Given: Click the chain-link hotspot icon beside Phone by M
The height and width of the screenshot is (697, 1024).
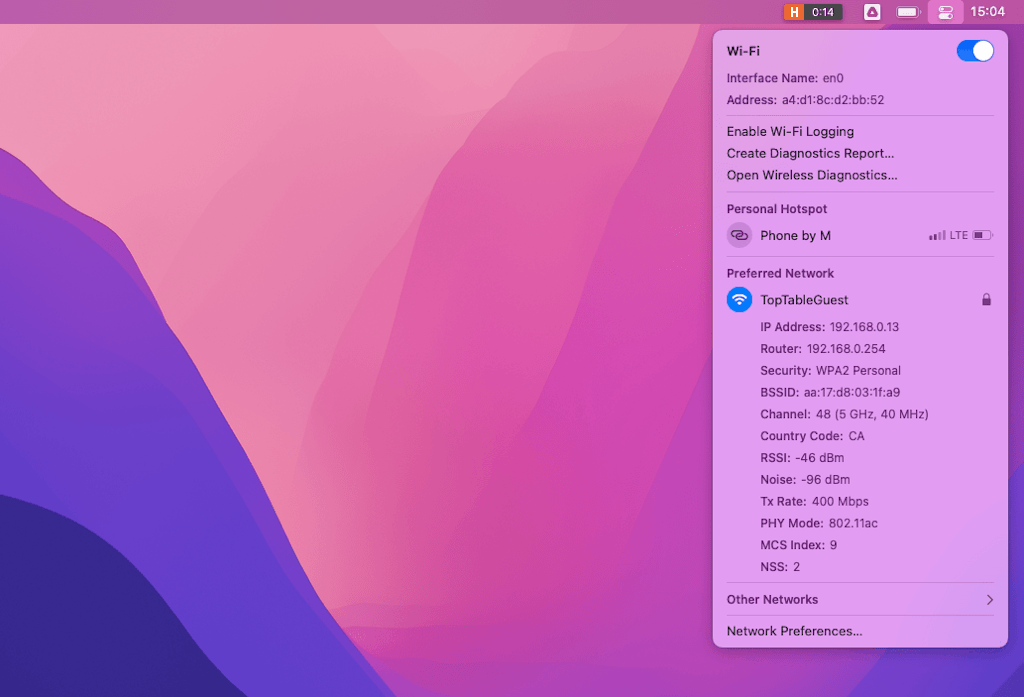Looking at the screenshot, I should 739,235.
